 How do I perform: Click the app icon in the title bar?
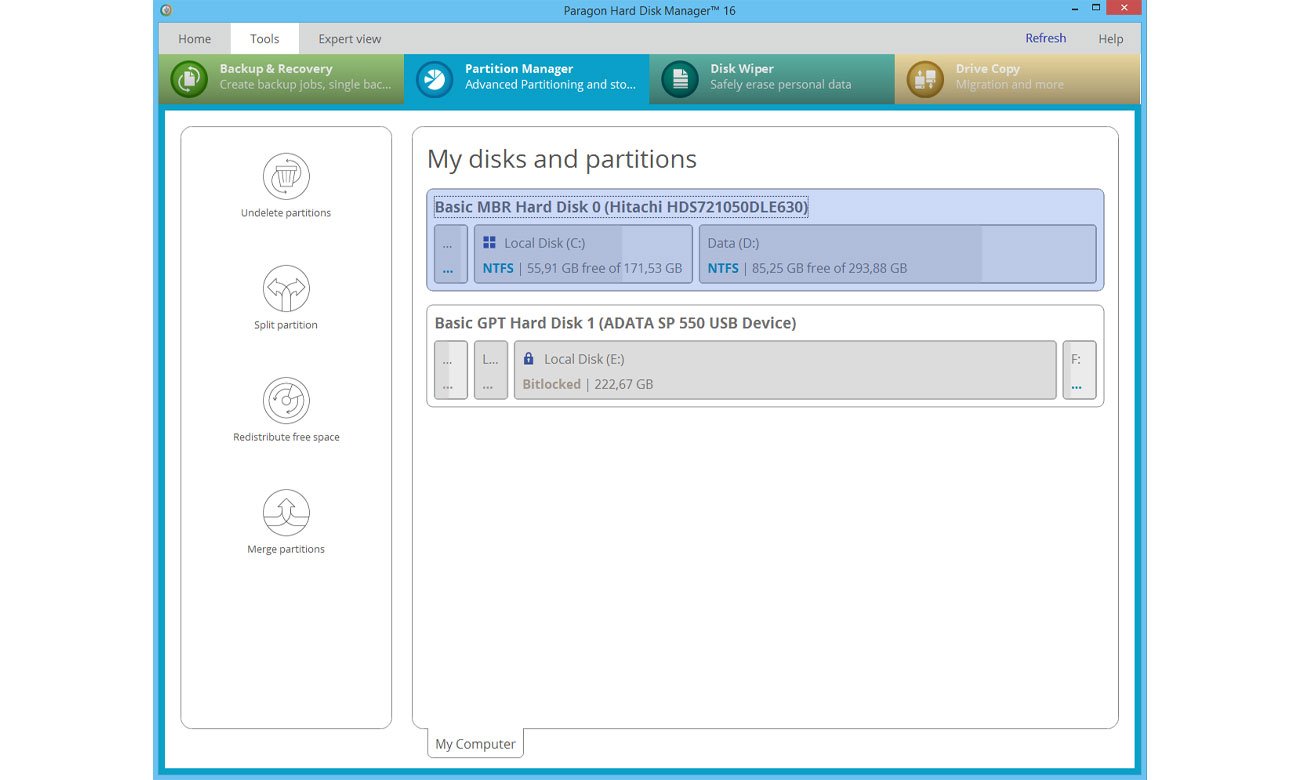click(166, 10)
